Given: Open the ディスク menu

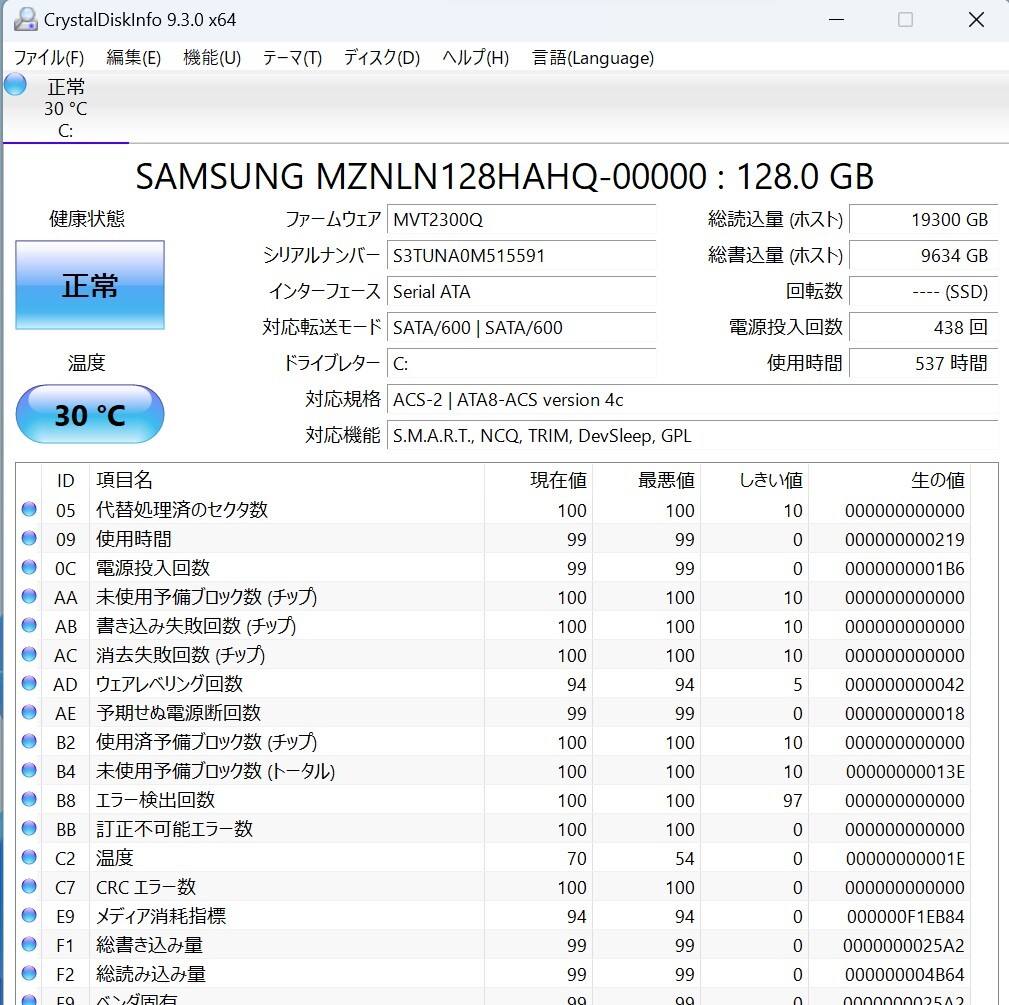Looking at the screenshot, I should tap(380, 58).
